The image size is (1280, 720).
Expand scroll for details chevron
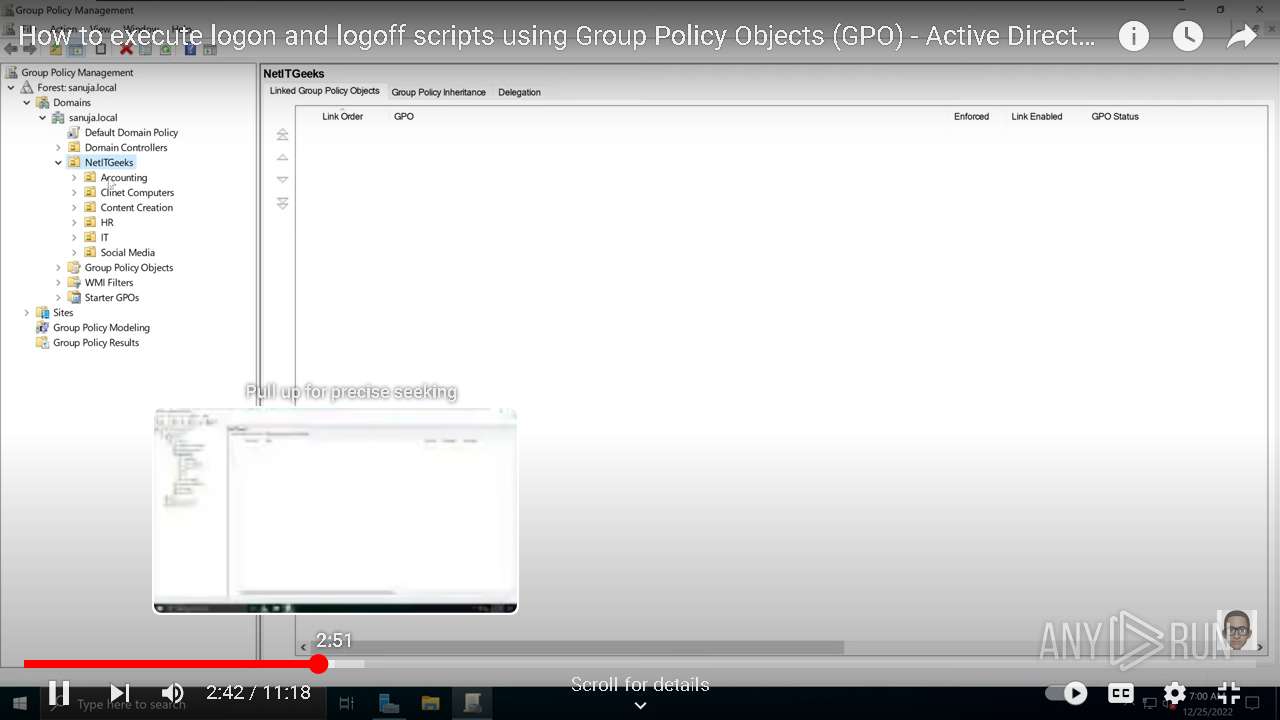[x=640, y=705]
